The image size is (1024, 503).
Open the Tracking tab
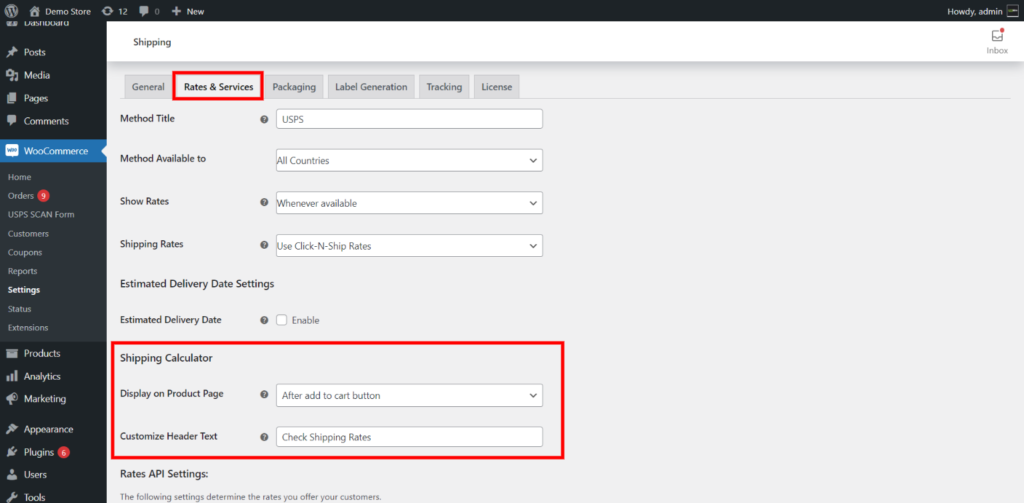pyautogui.click(x=444, y=87)
